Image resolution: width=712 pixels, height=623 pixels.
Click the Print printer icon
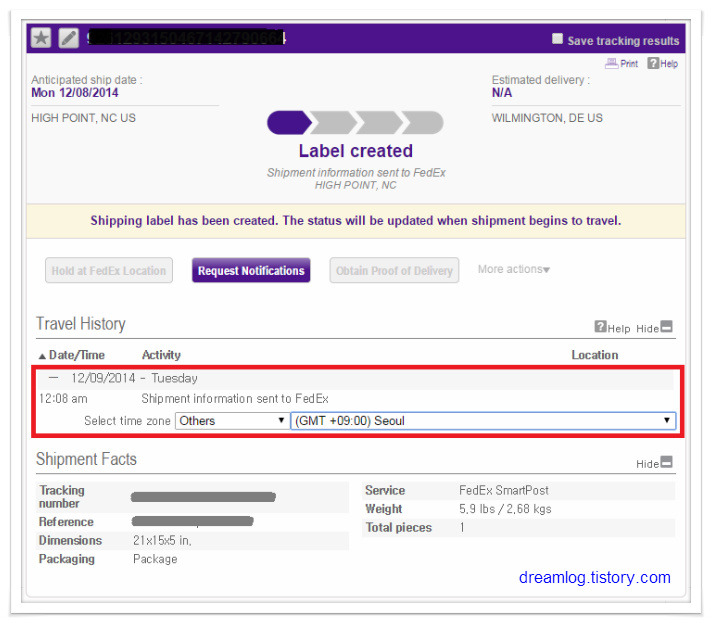pyautogui.click(x=611, y=63)
